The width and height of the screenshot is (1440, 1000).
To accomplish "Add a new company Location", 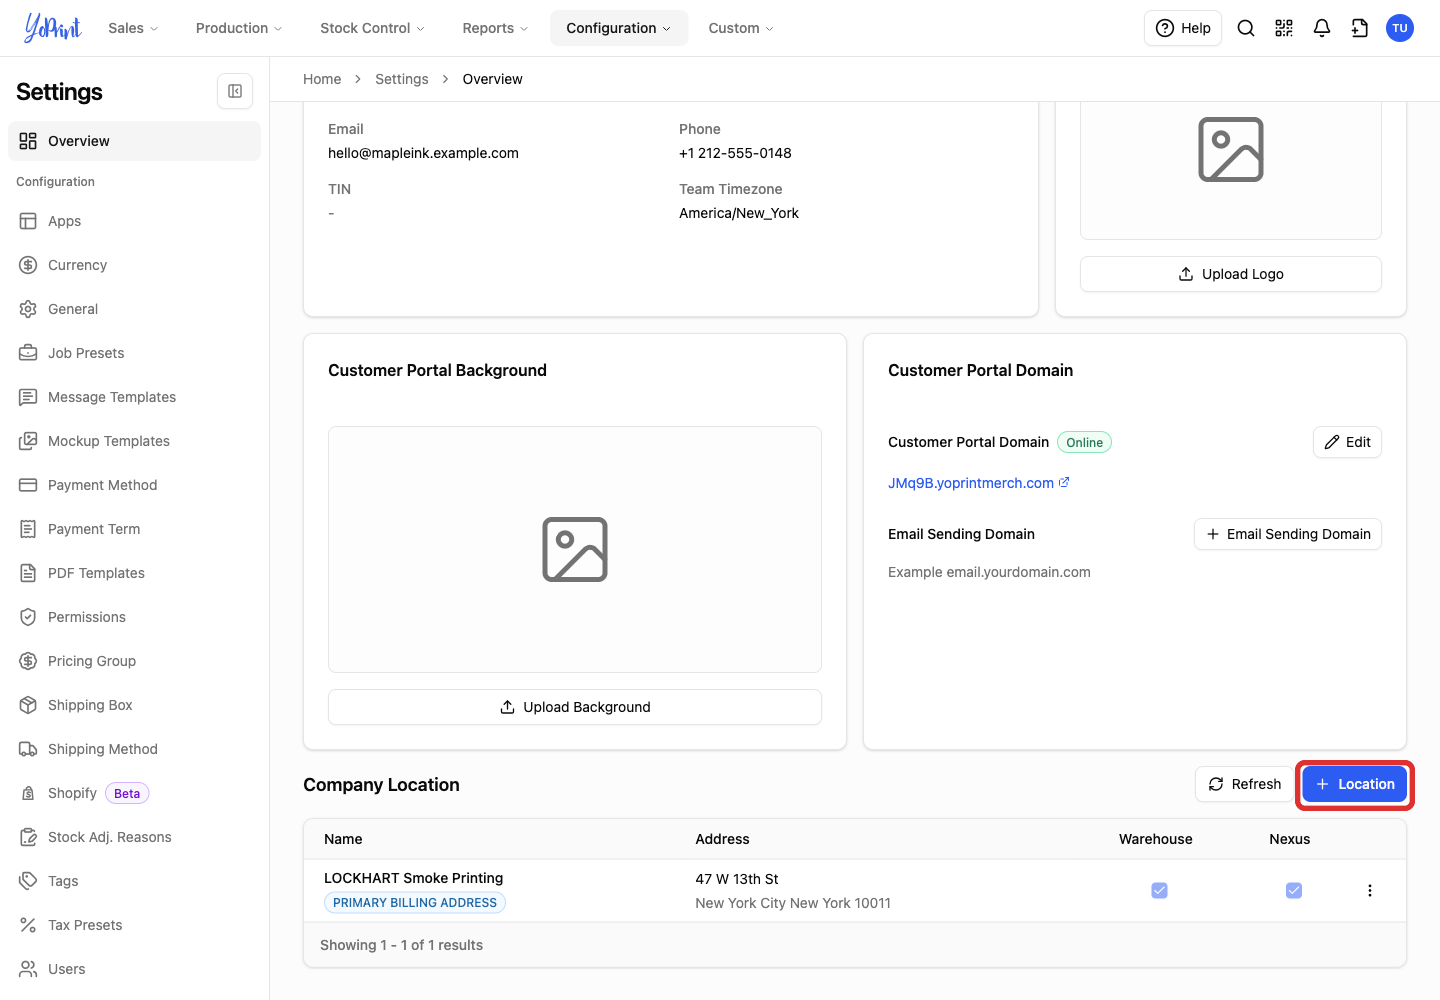I will click(1355, 784).
